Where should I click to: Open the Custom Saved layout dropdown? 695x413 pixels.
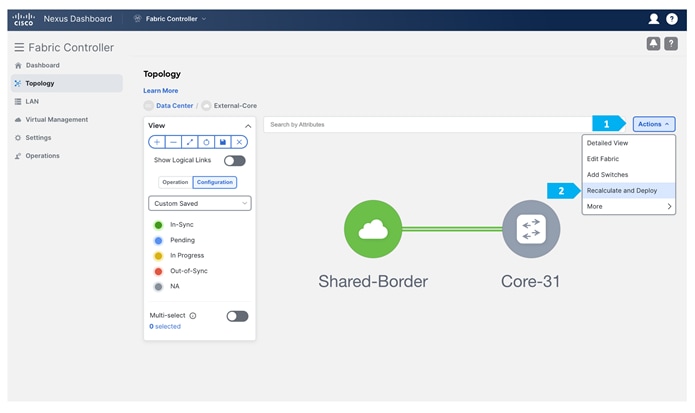tap(199, 203)
